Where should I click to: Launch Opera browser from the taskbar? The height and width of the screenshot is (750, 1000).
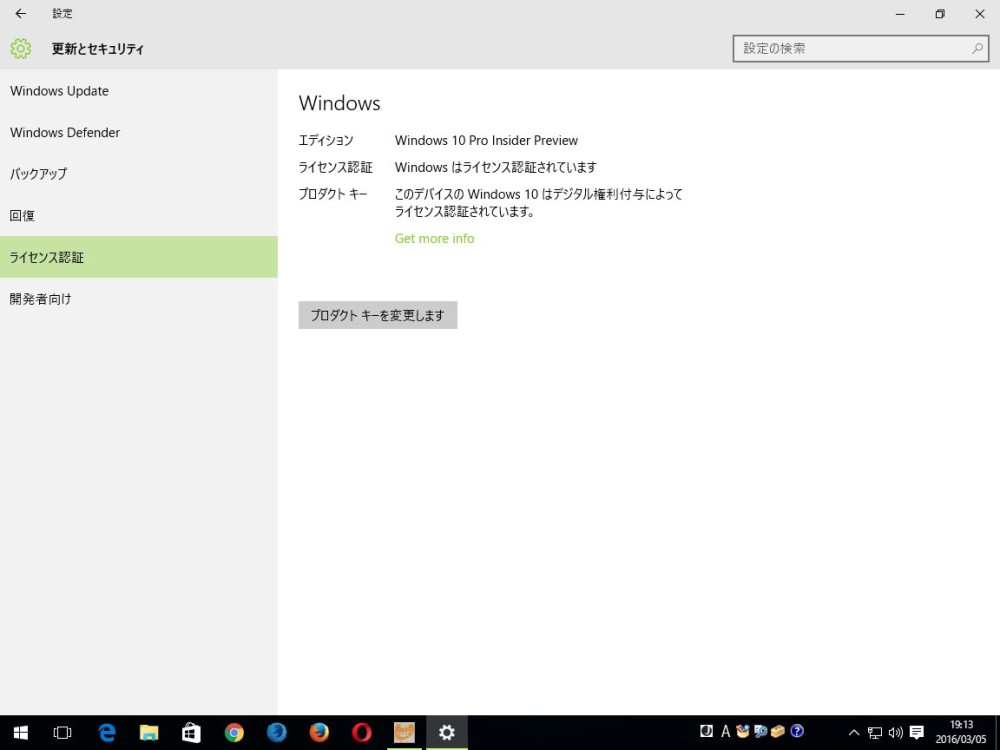click(362, 732)
